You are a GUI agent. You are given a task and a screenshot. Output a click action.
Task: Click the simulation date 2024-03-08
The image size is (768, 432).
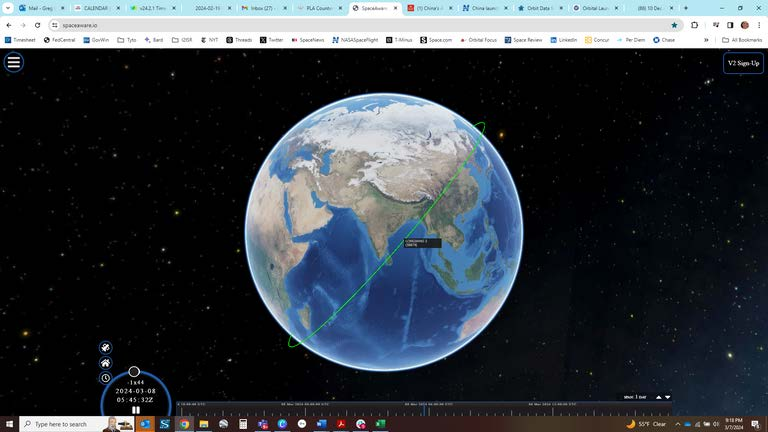tap(136, 391)
